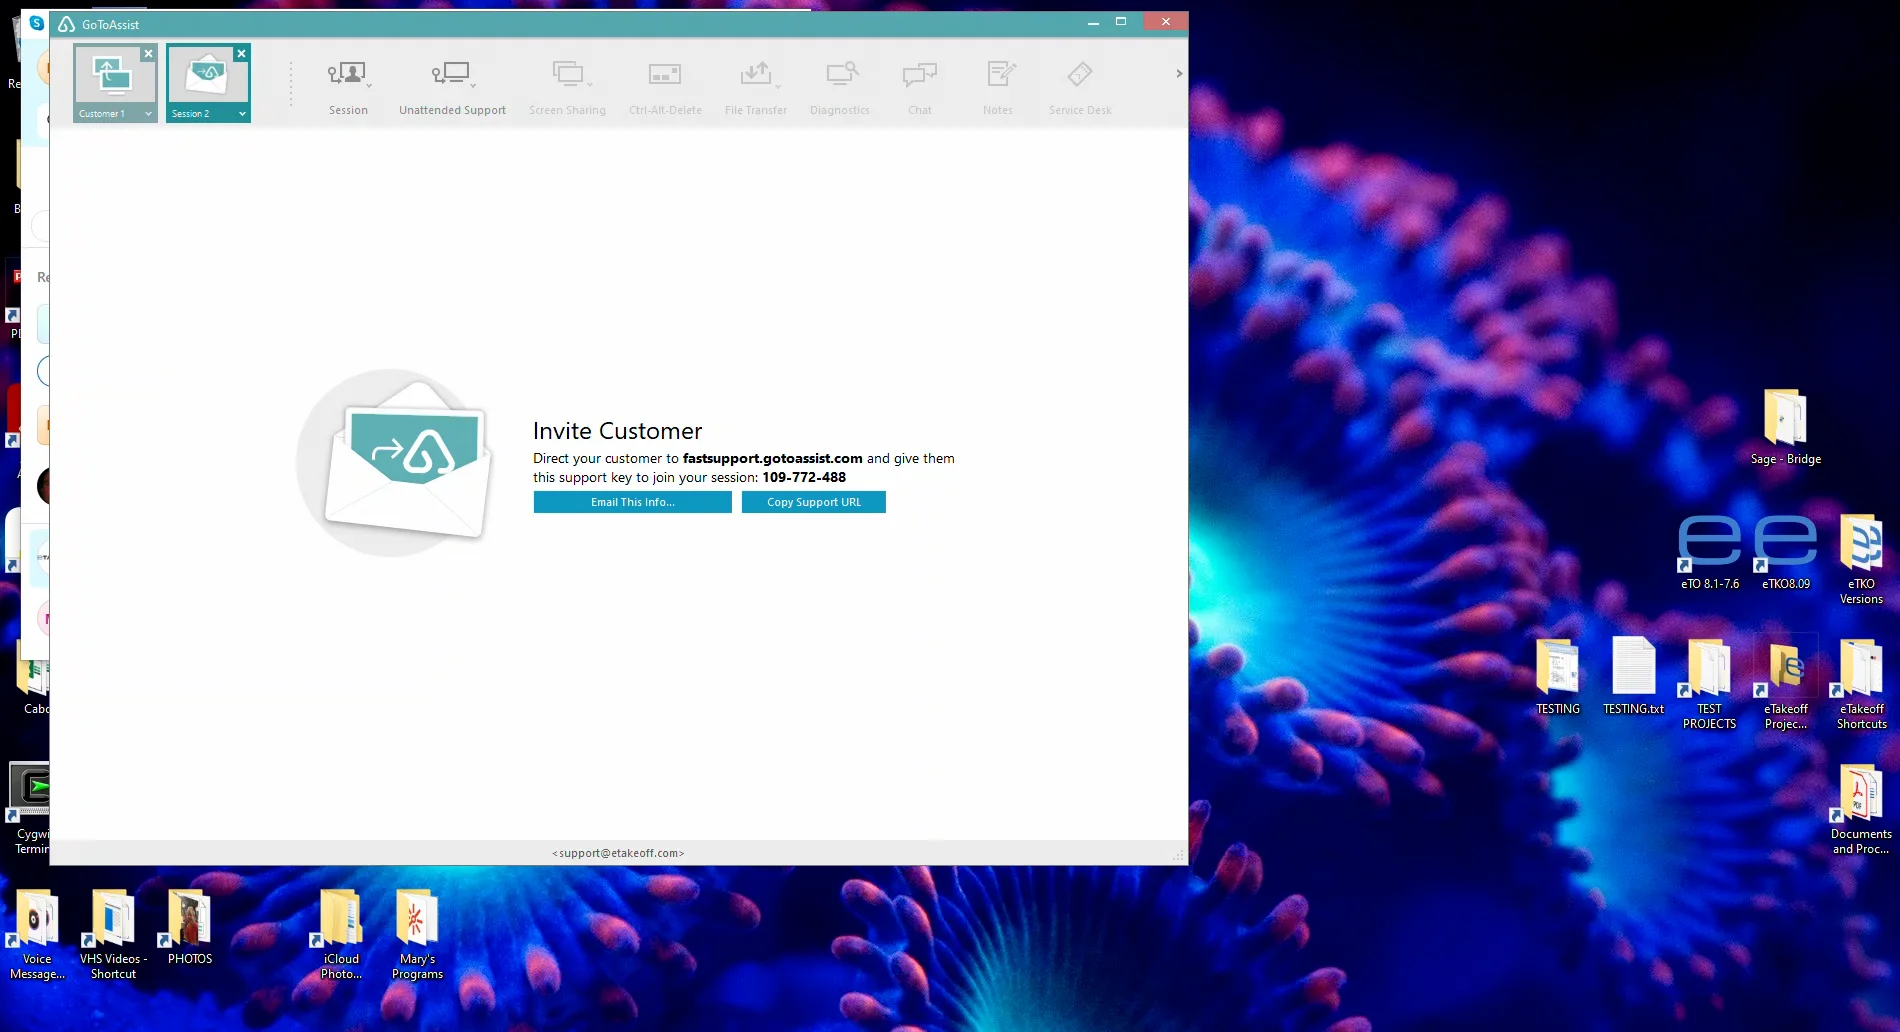Expand the Customer 1 tab dropdown

tap(147, 113)
